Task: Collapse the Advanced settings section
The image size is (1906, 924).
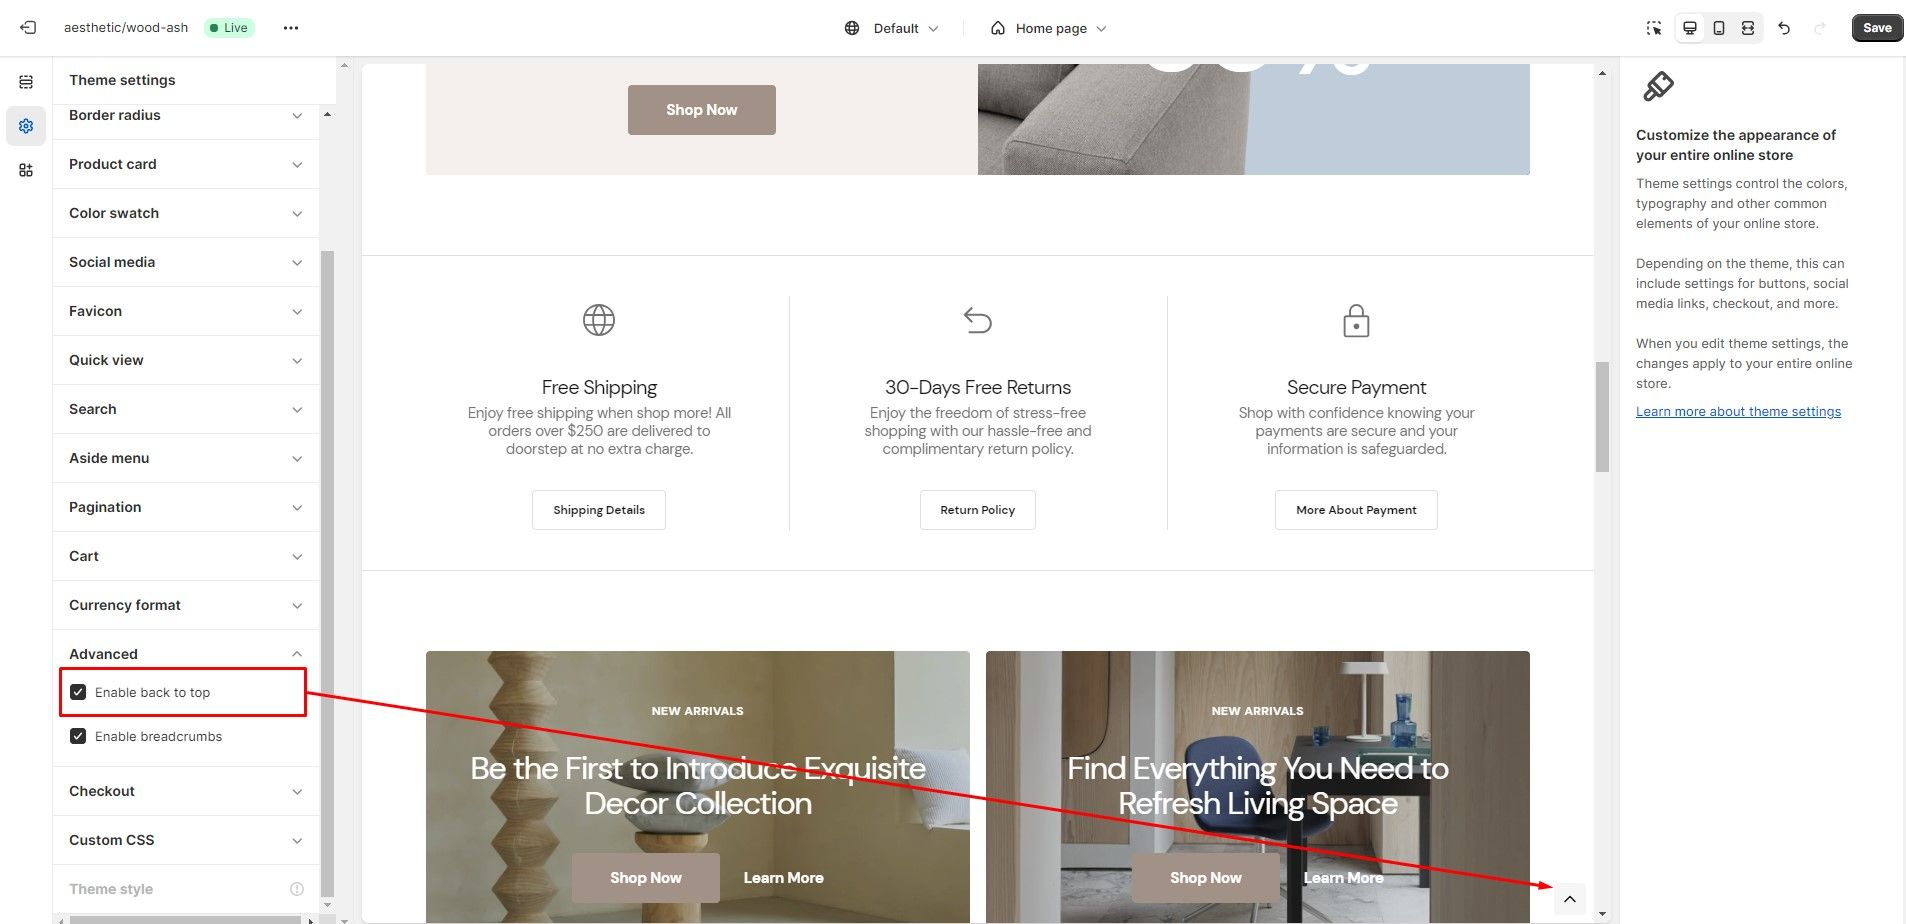Action: point(186,654)
